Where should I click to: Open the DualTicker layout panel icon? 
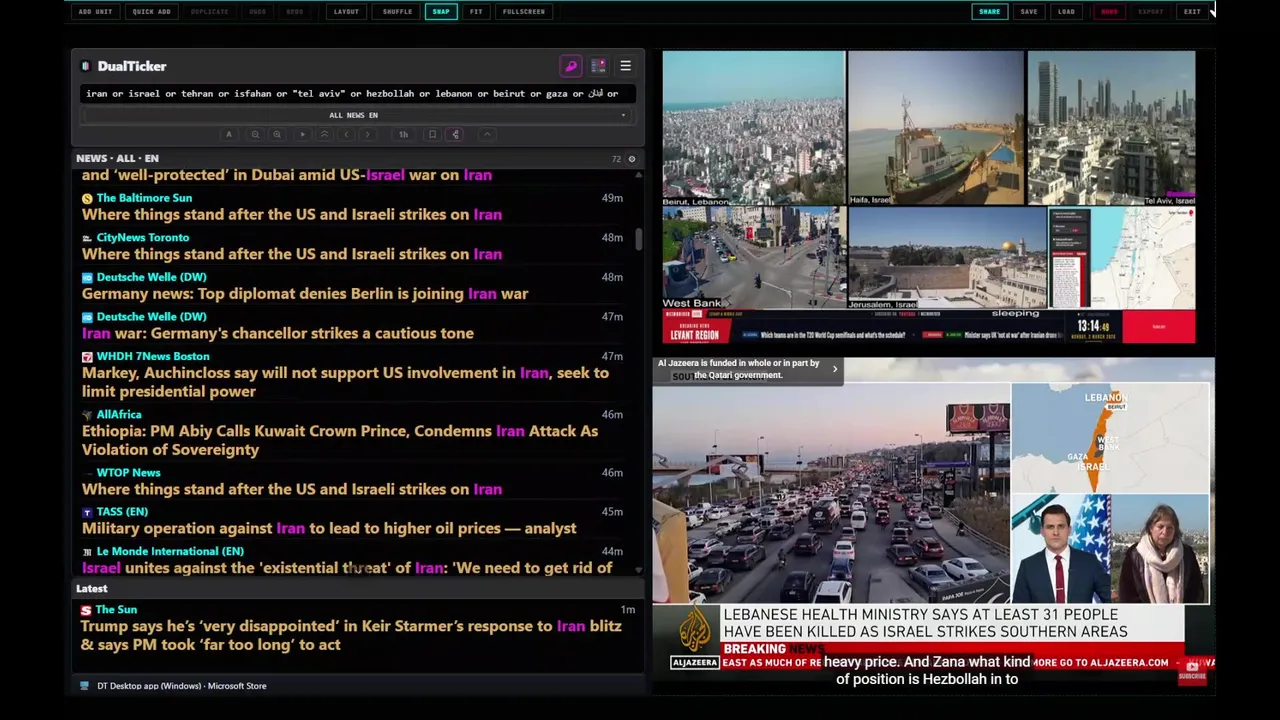tap(598, 66)
